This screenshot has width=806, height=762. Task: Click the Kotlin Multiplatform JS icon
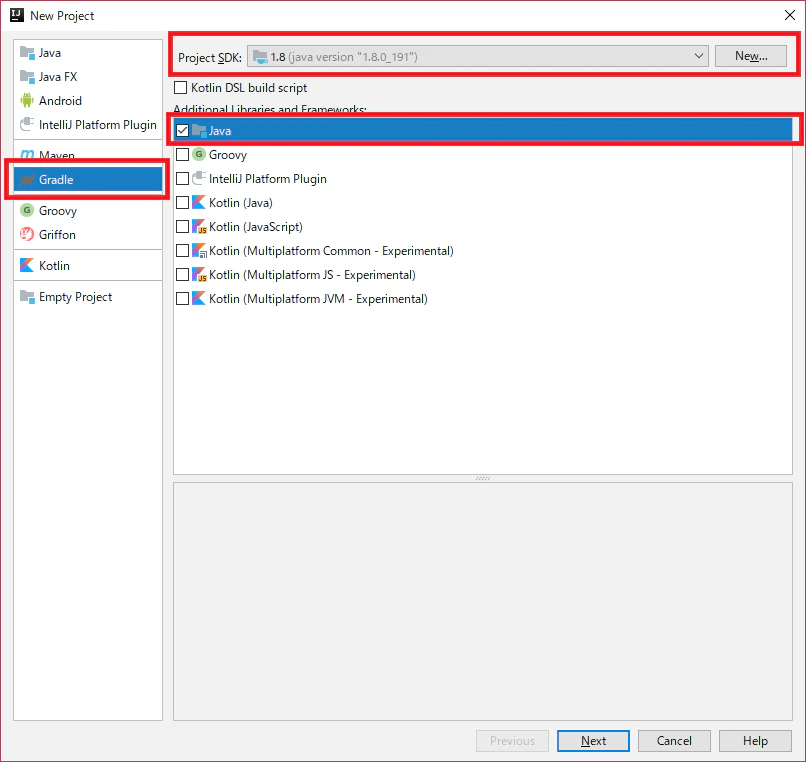tap(199, 275)
